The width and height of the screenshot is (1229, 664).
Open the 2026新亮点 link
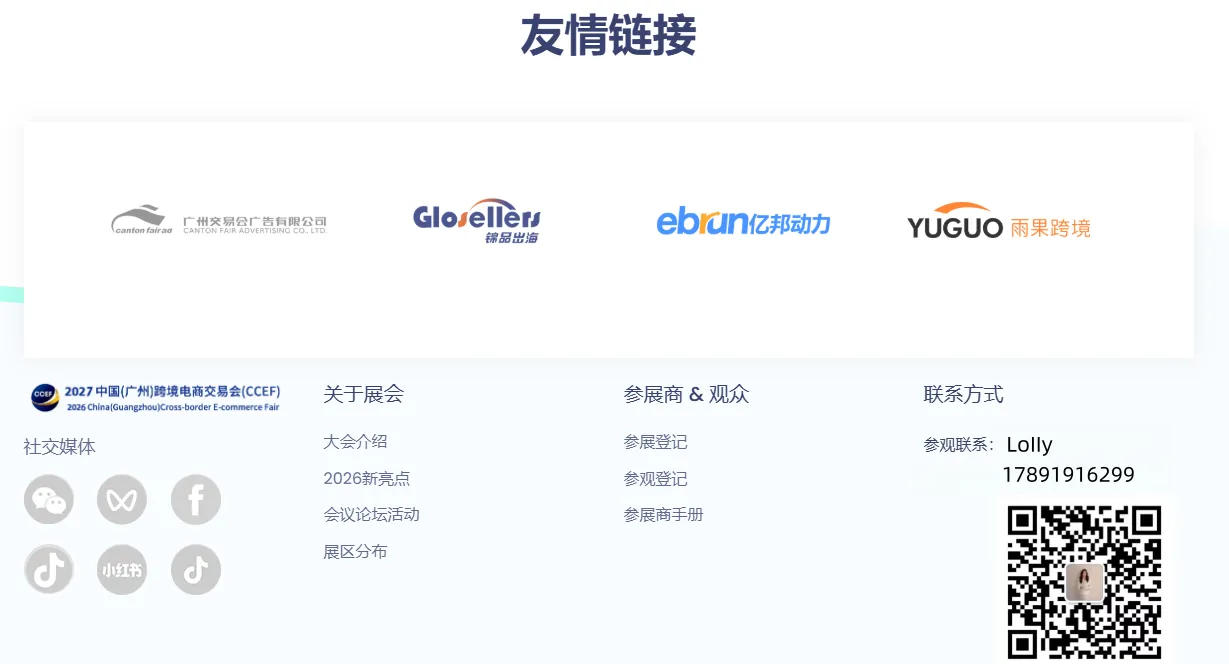(367, 478)
